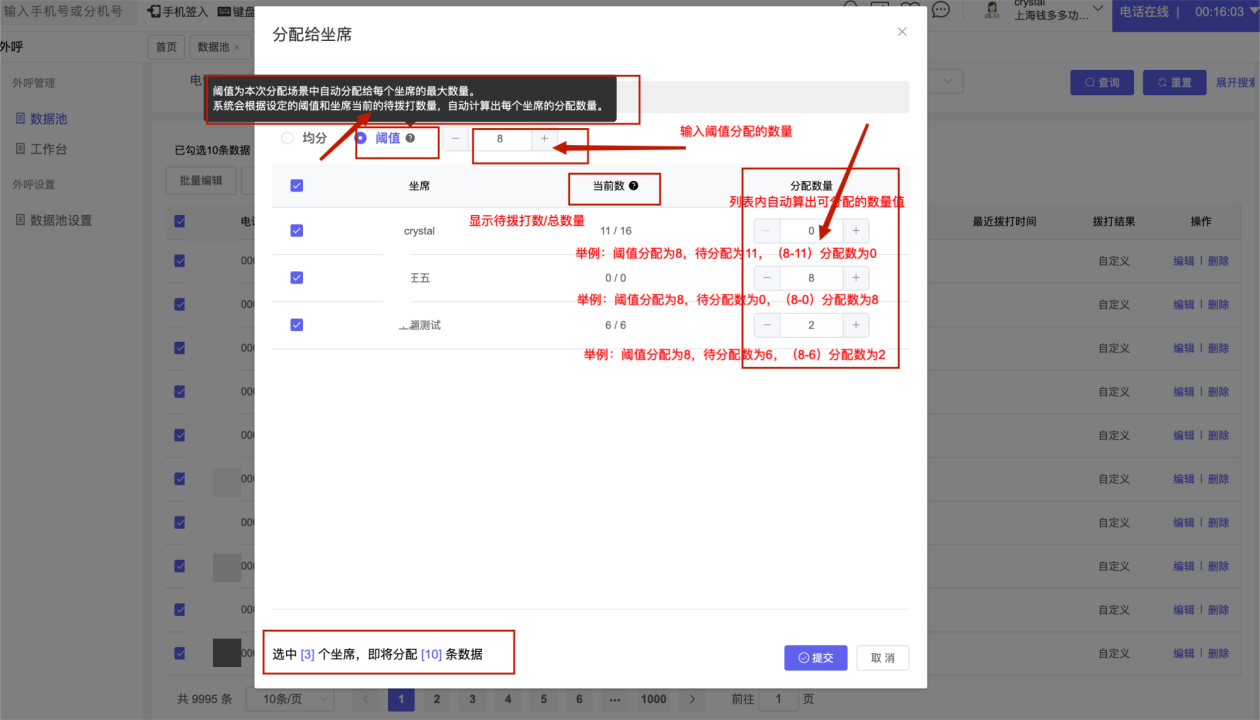The height and width of the screenshot is (720, 1260).
Task: Decrease threshold value with minus button
Action: (456, 139)
